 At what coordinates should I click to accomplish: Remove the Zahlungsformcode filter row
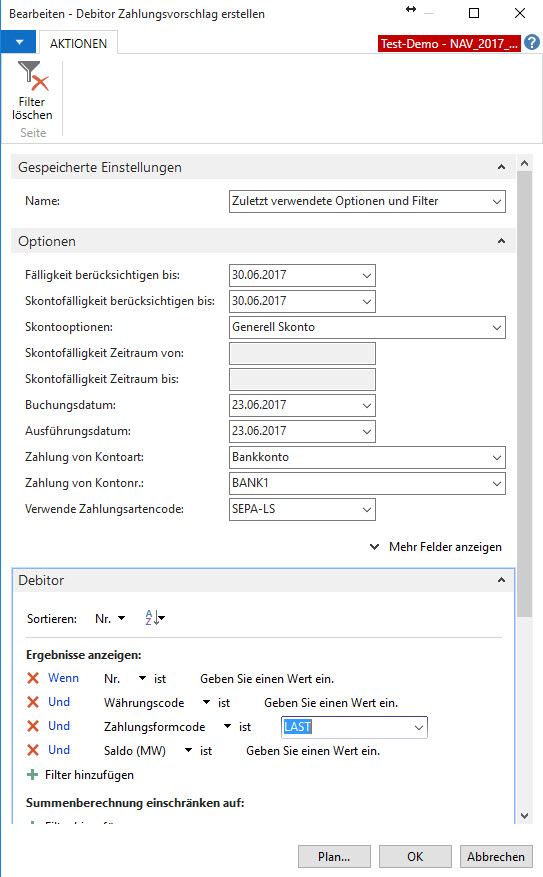coord(33,727)
